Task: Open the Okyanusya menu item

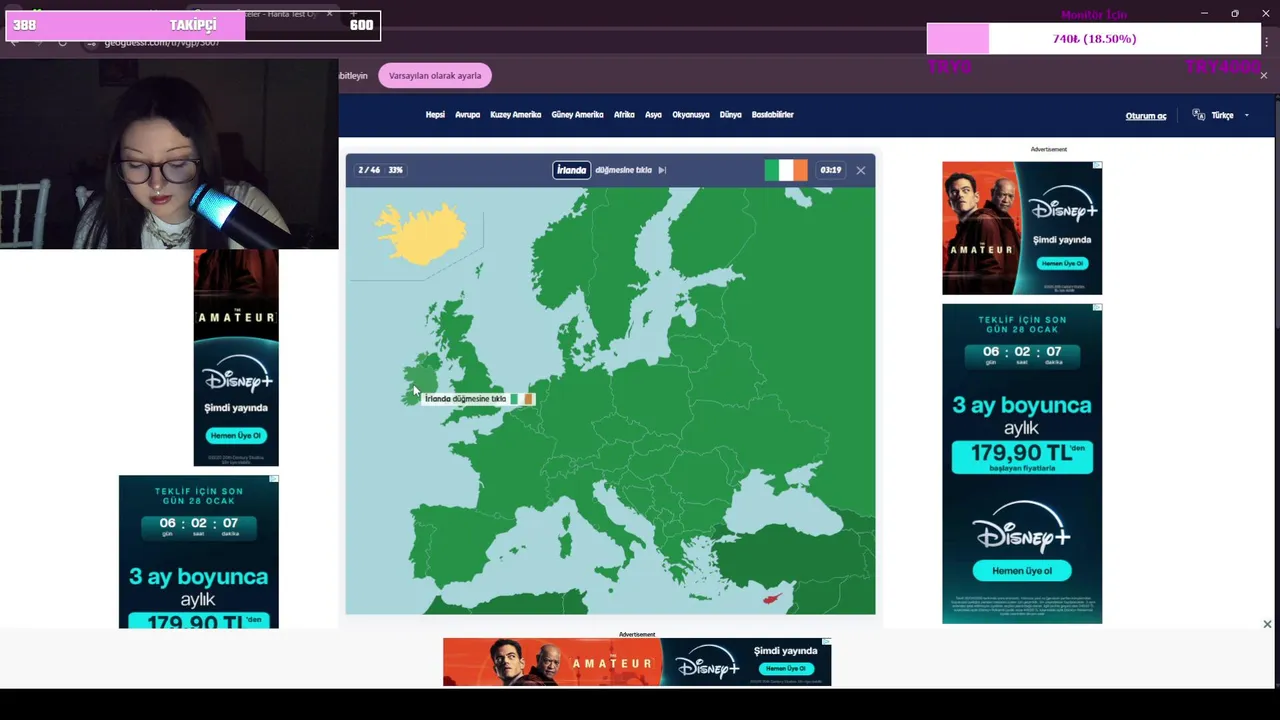Action: [690, 115]
